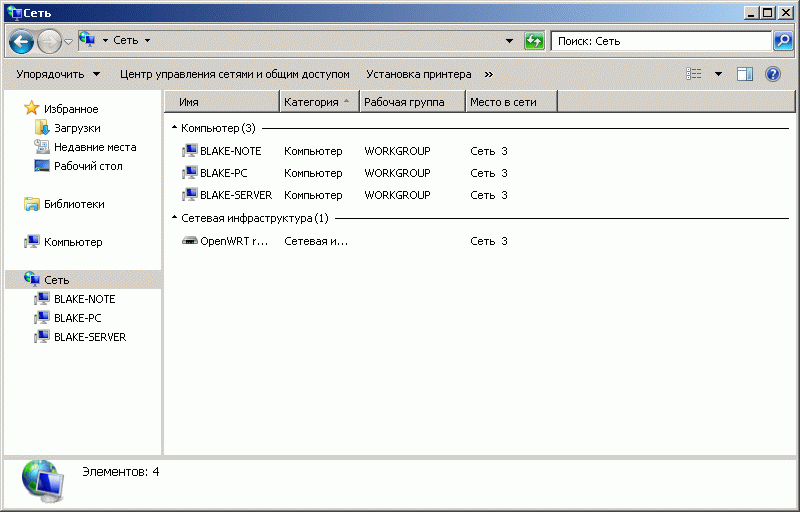Sort by the Категория column header
The height and width of the screenshot is (512, 800).
coord(319,101)
